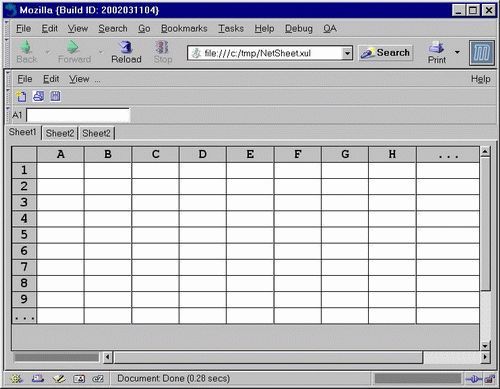Image resolution: width=500 pixels, height=389 pixels.
Task: Open IRC Chat from status bar
Action: coord(98,379)
